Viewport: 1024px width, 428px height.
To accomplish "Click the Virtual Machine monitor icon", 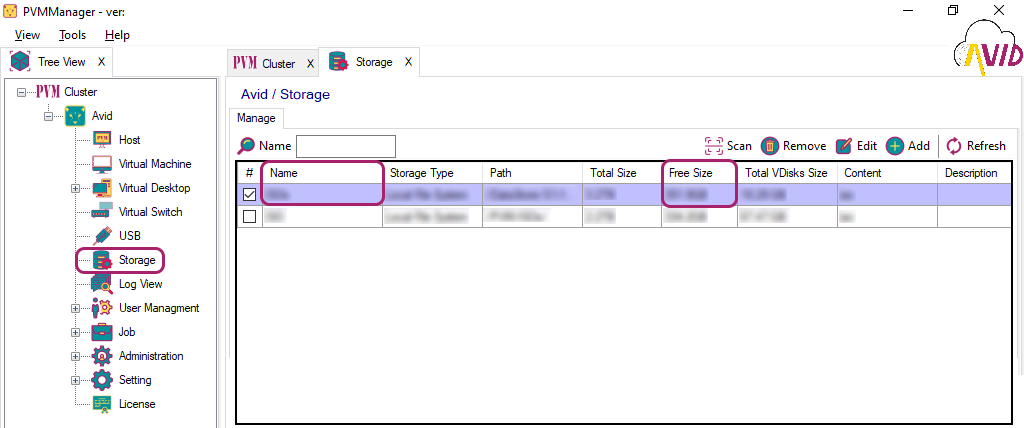I will 103,164.
